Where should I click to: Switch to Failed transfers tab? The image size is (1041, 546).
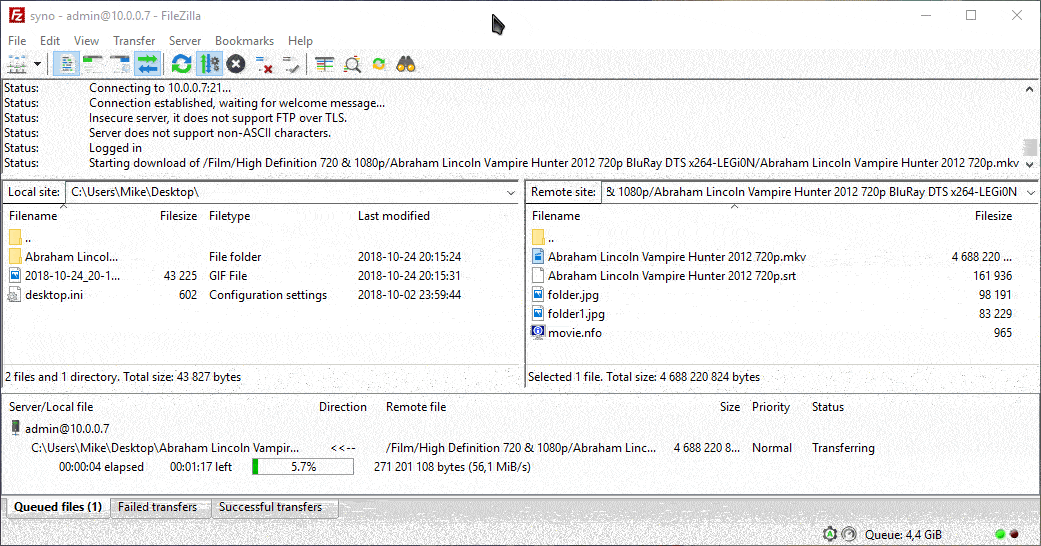158,507
